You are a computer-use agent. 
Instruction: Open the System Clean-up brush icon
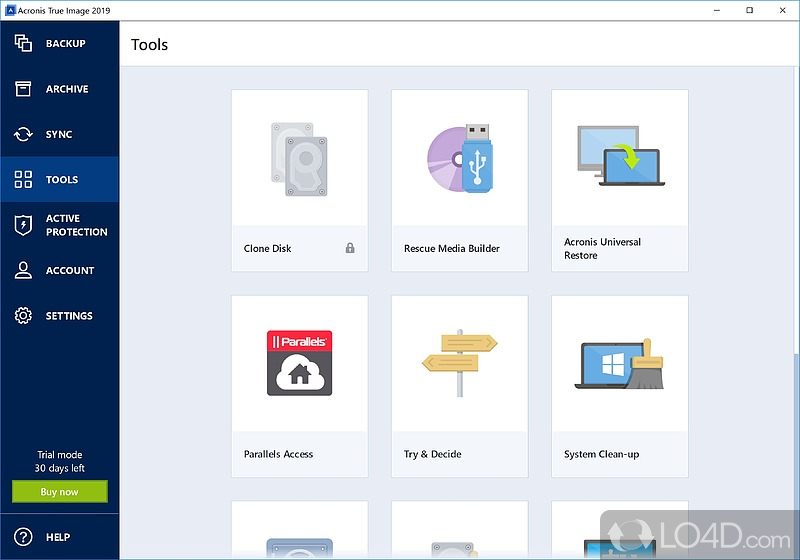620,363
